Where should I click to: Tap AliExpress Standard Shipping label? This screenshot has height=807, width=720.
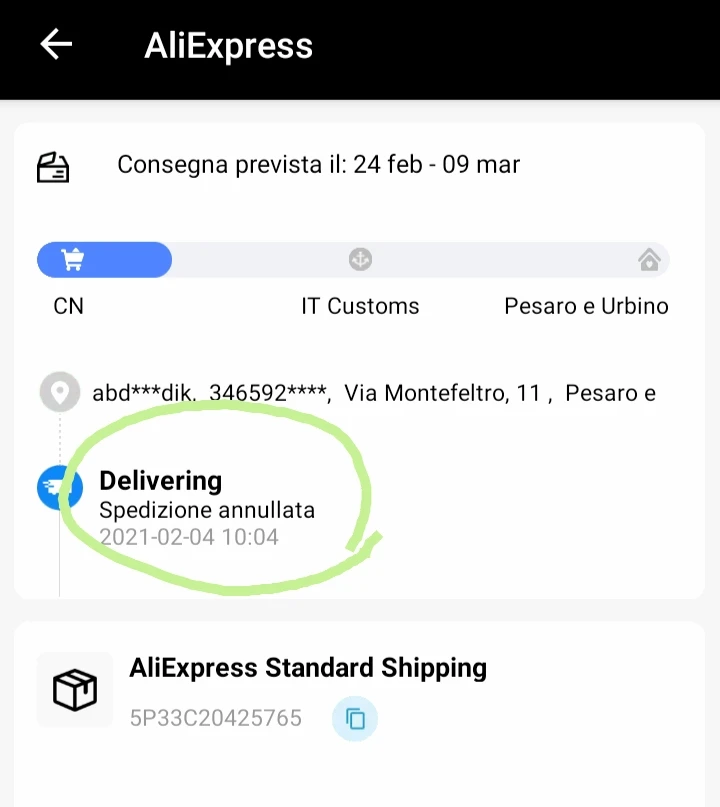pos(308,668)
